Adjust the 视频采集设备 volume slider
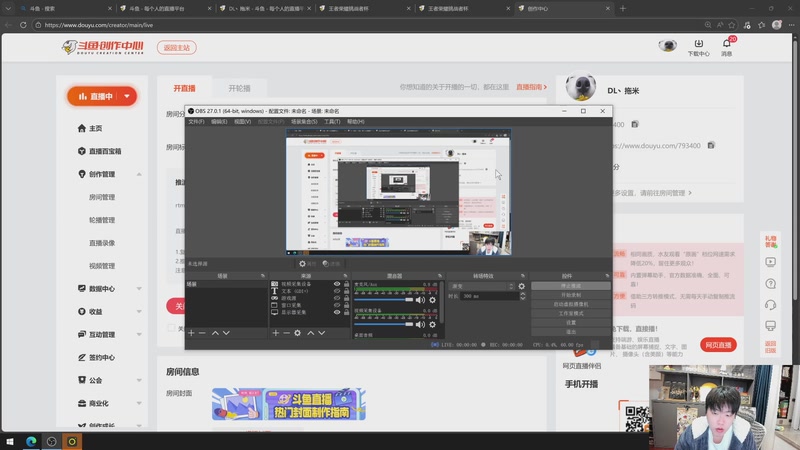800x450 pixels. click(x=384, y=324)
